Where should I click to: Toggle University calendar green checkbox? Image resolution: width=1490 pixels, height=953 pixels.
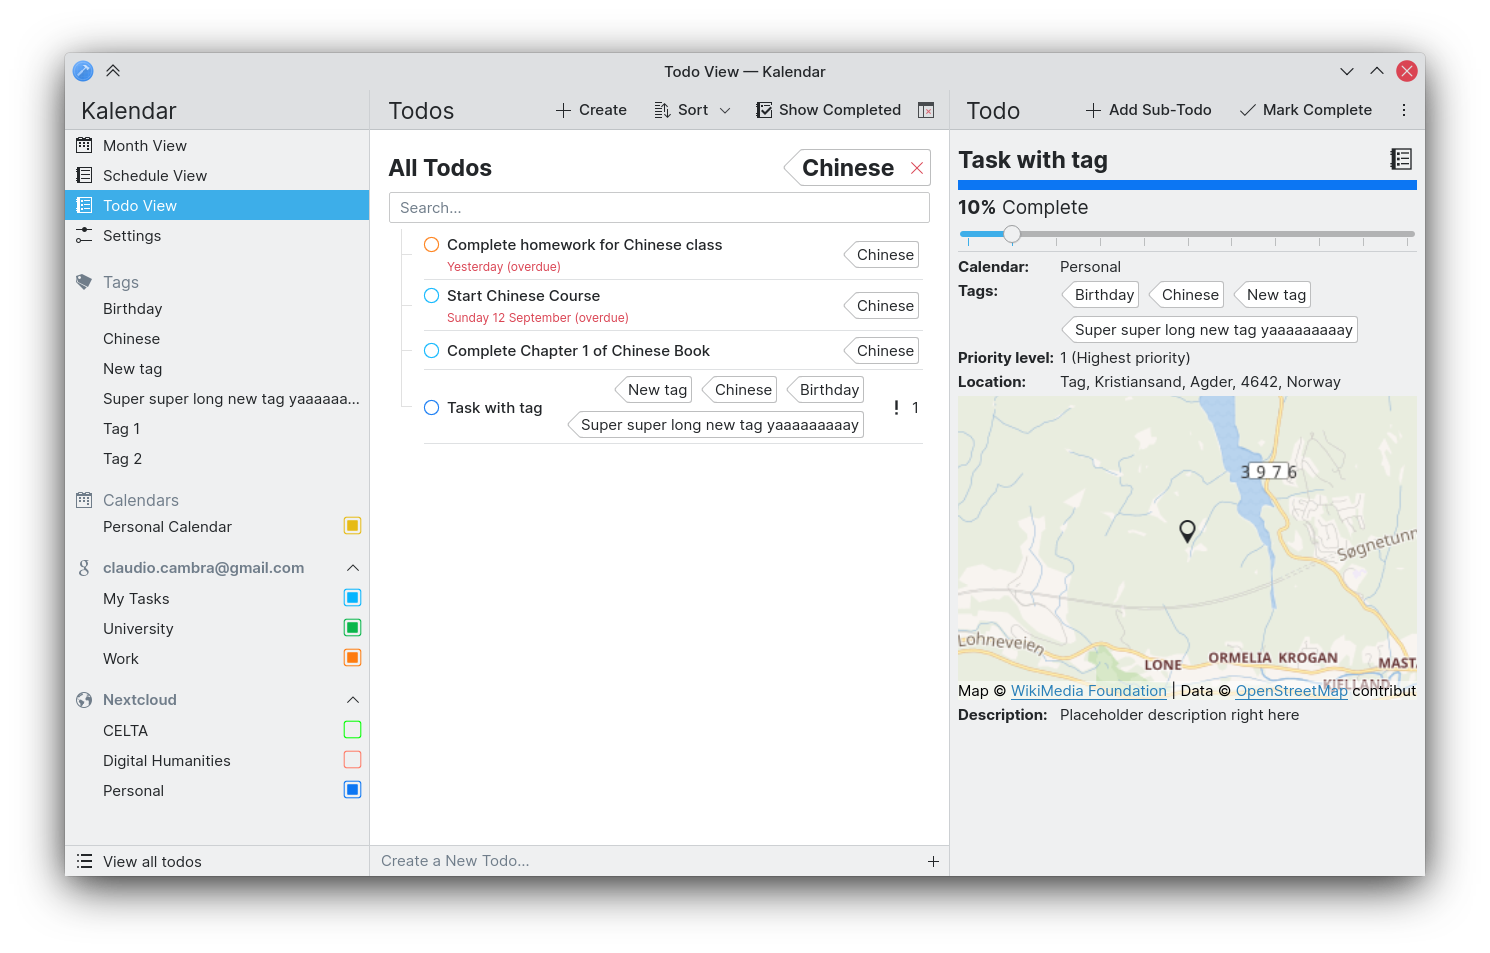click(352, 628)
